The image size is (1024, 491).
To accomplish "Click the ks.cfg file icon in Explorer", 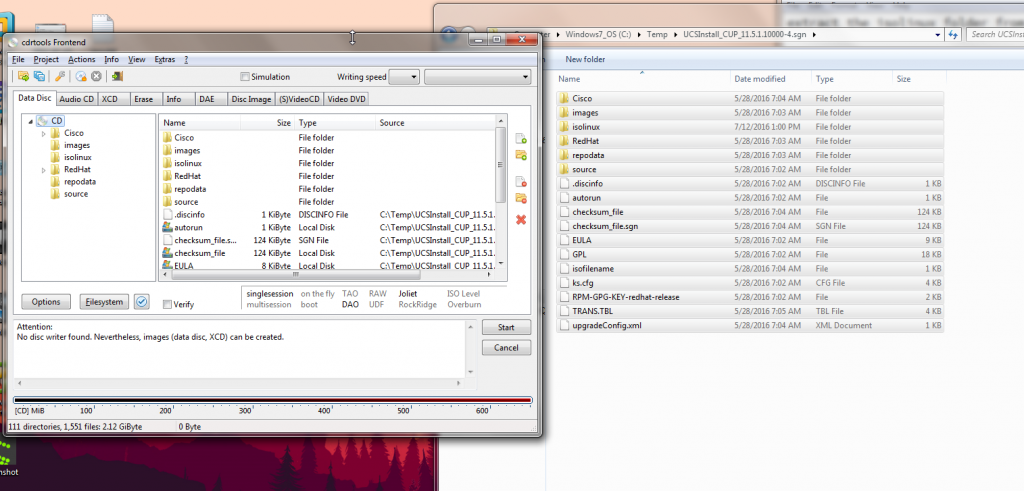I will click(x=564, y=283).
